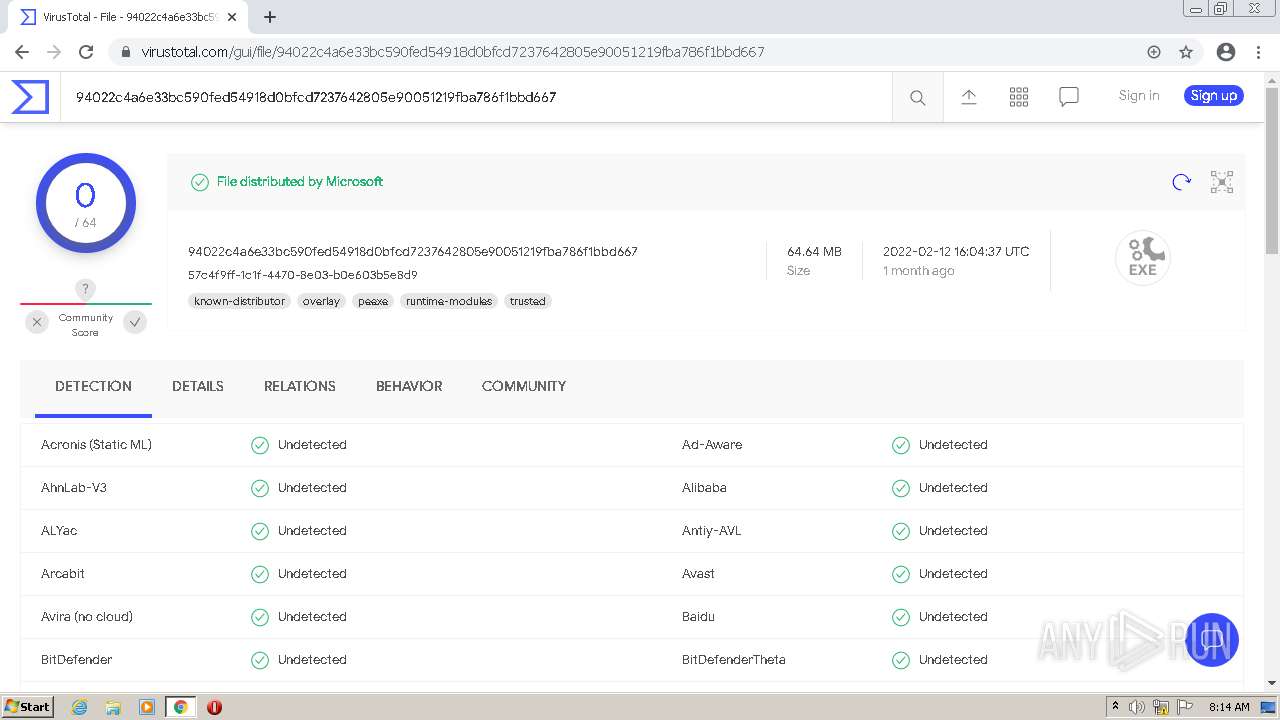This screenshot has height=720, width=1280.
Task: Click the Sign in link
Action: click(x=1139, y=96)
